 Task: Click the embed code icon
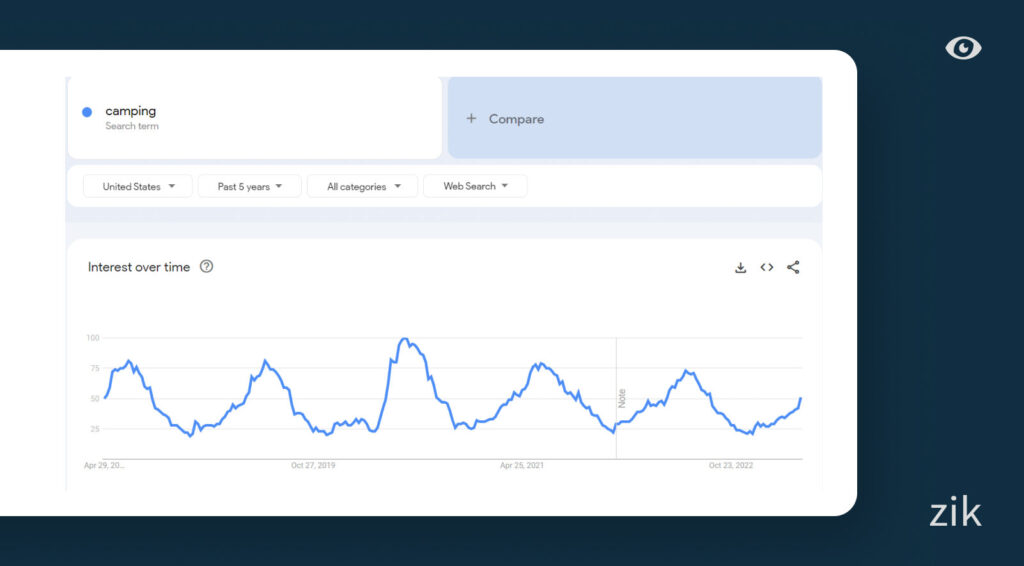click(767, 267)
